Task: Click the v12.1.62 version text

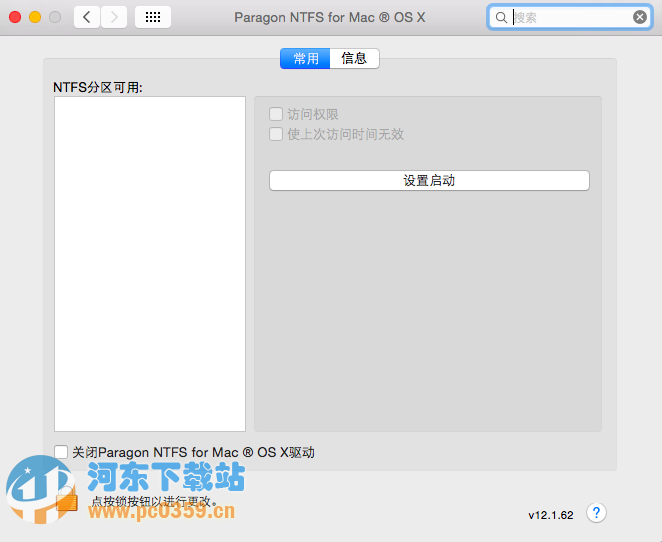Action: point(551,515)
